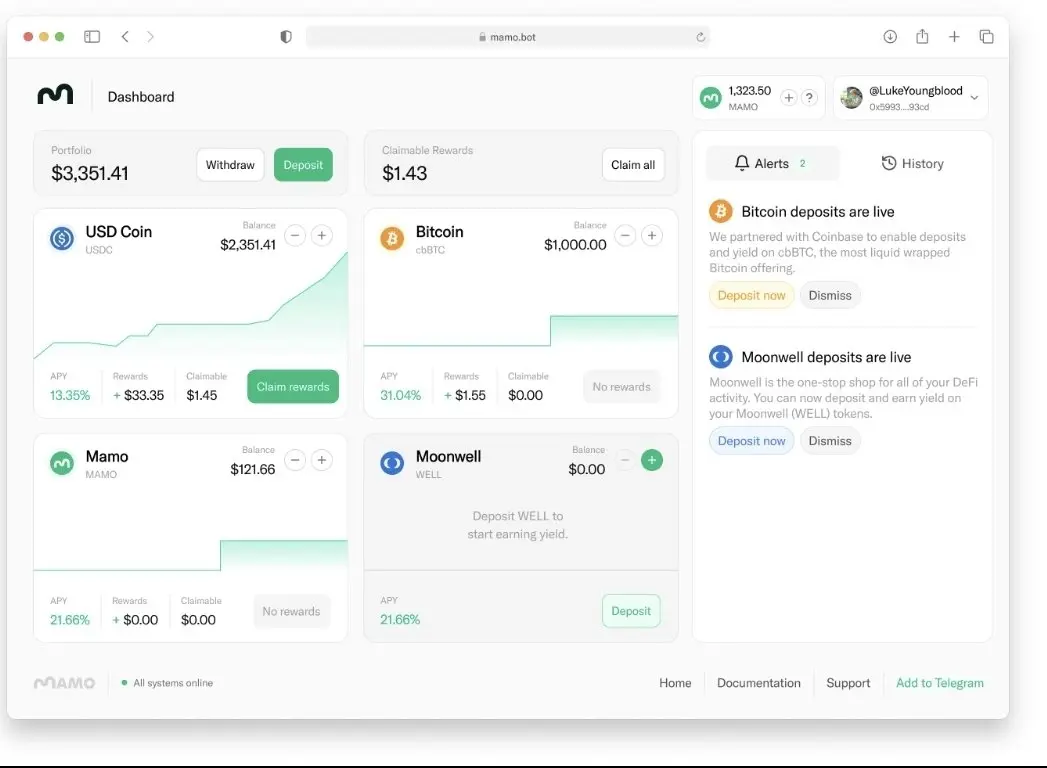Go forward with browser forward arrow
Viewport: 1047px width, 768px height.
(150, 37)
